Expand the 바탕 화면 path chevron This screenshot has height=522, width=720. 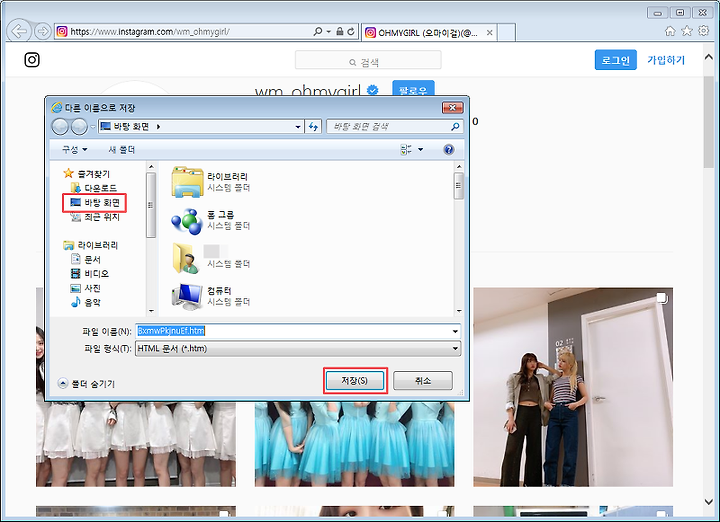click(158, 126)
